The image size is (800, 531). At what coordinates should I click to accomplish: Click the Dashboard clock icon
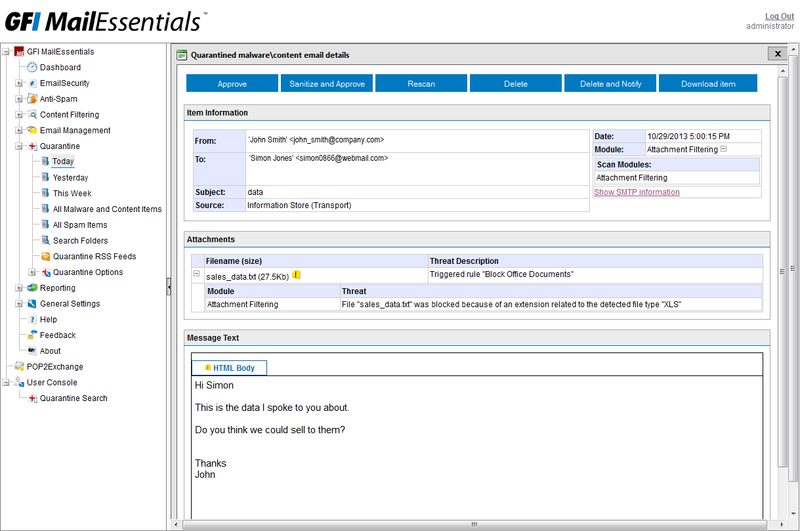[32, 67]
